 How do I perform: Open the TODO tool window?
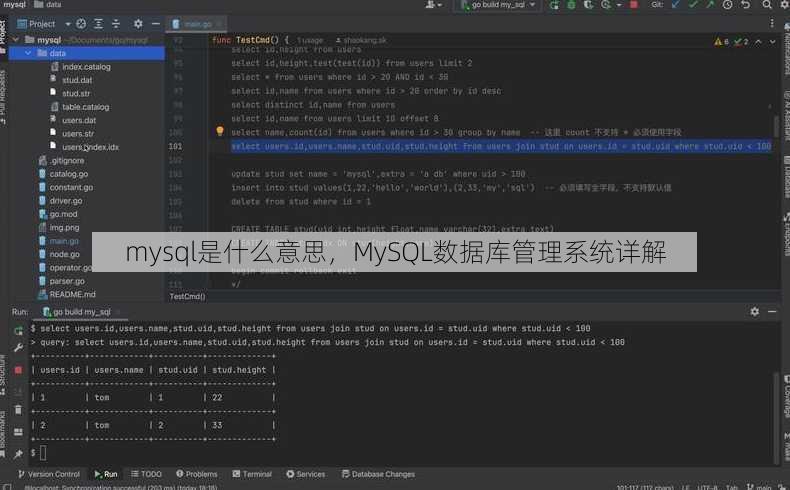click(x=146, y=474)
